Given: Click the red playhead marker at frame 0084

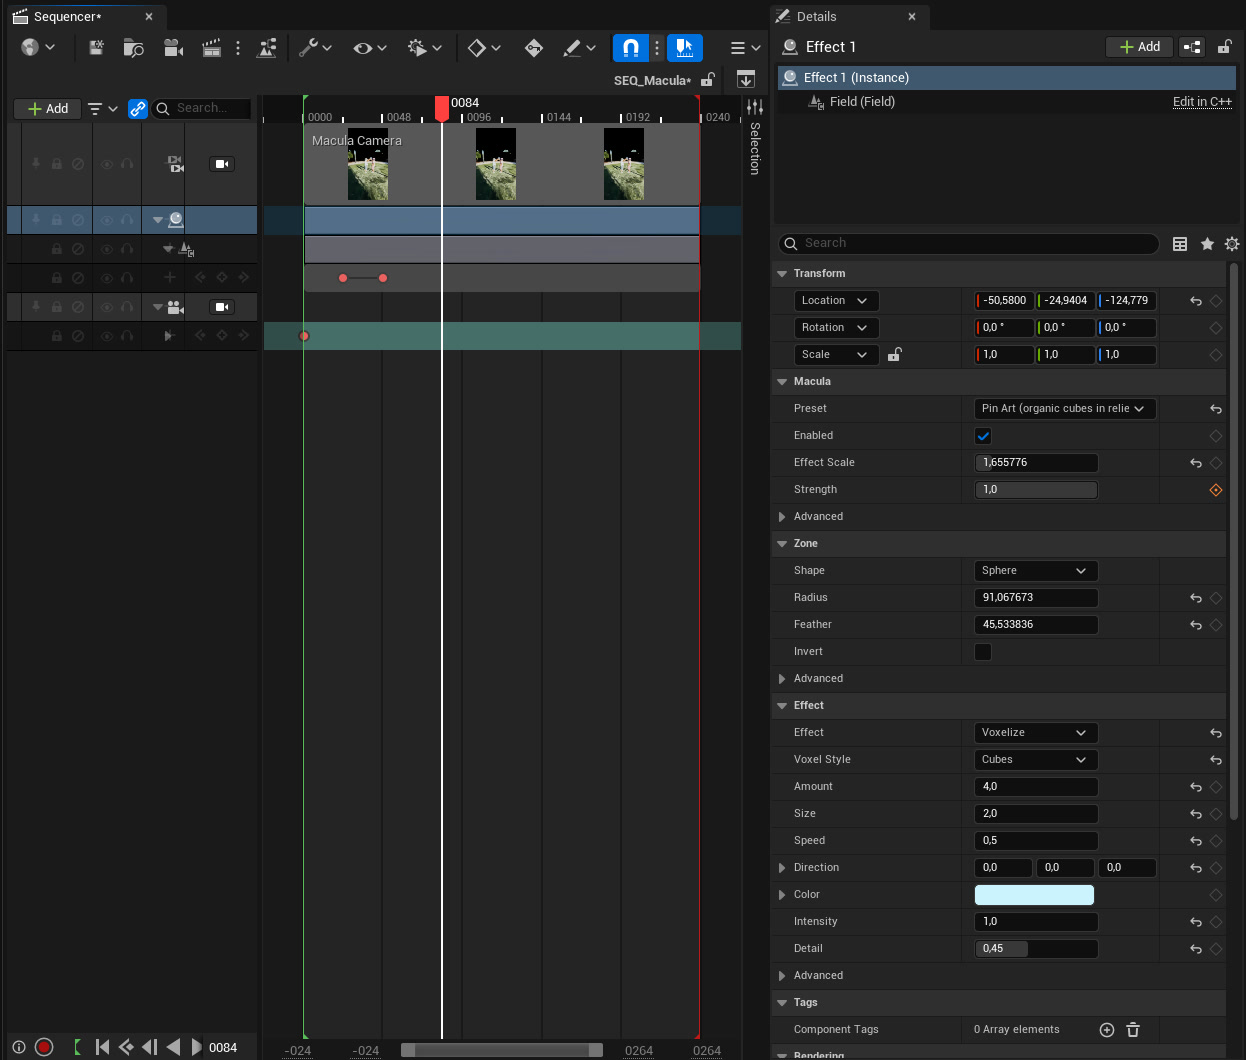Looking at the screenshot, I should [442, 108].
